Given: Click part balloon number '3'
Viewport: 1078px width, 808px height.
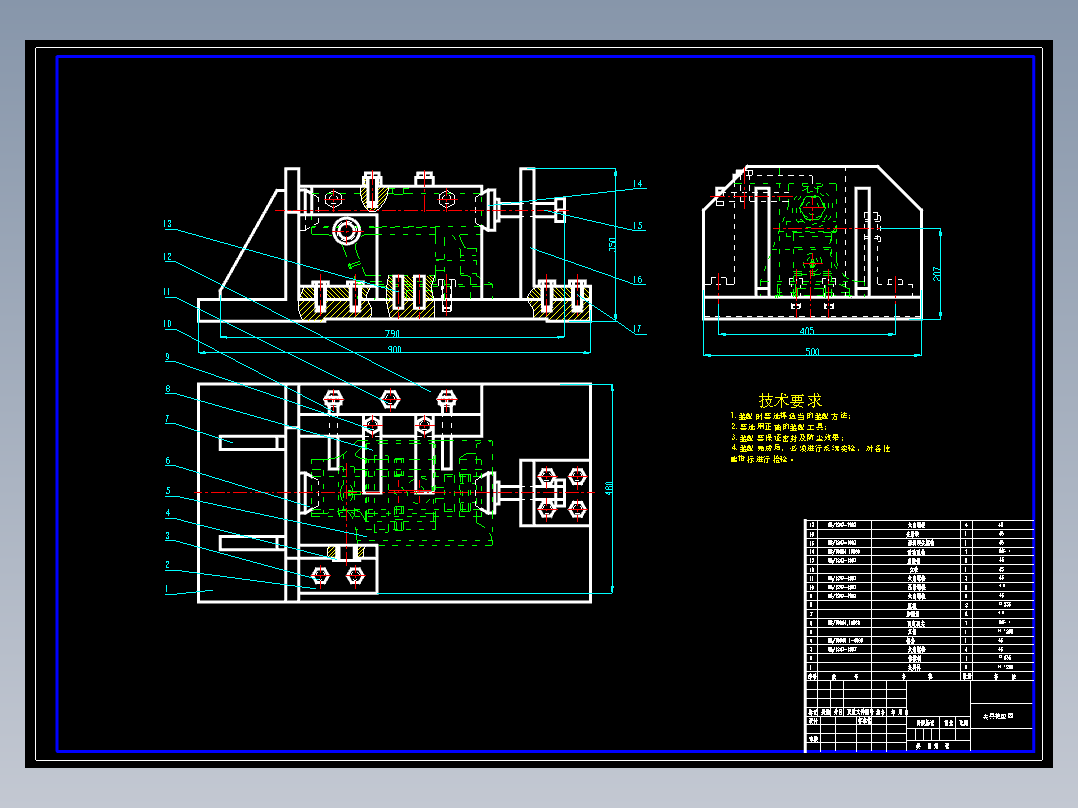Looking at the screenshot, I should pyautogui.click(x=167, y=536).
